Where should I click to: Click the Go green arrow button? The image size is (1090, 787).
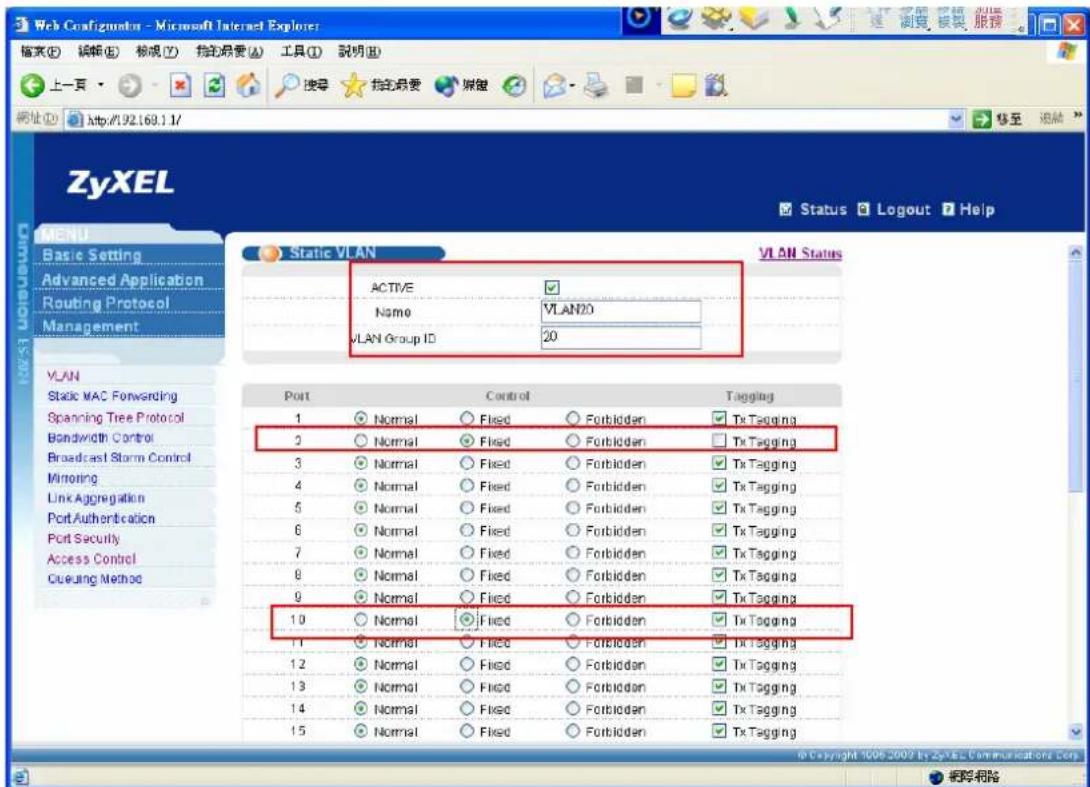coord(981,119)
